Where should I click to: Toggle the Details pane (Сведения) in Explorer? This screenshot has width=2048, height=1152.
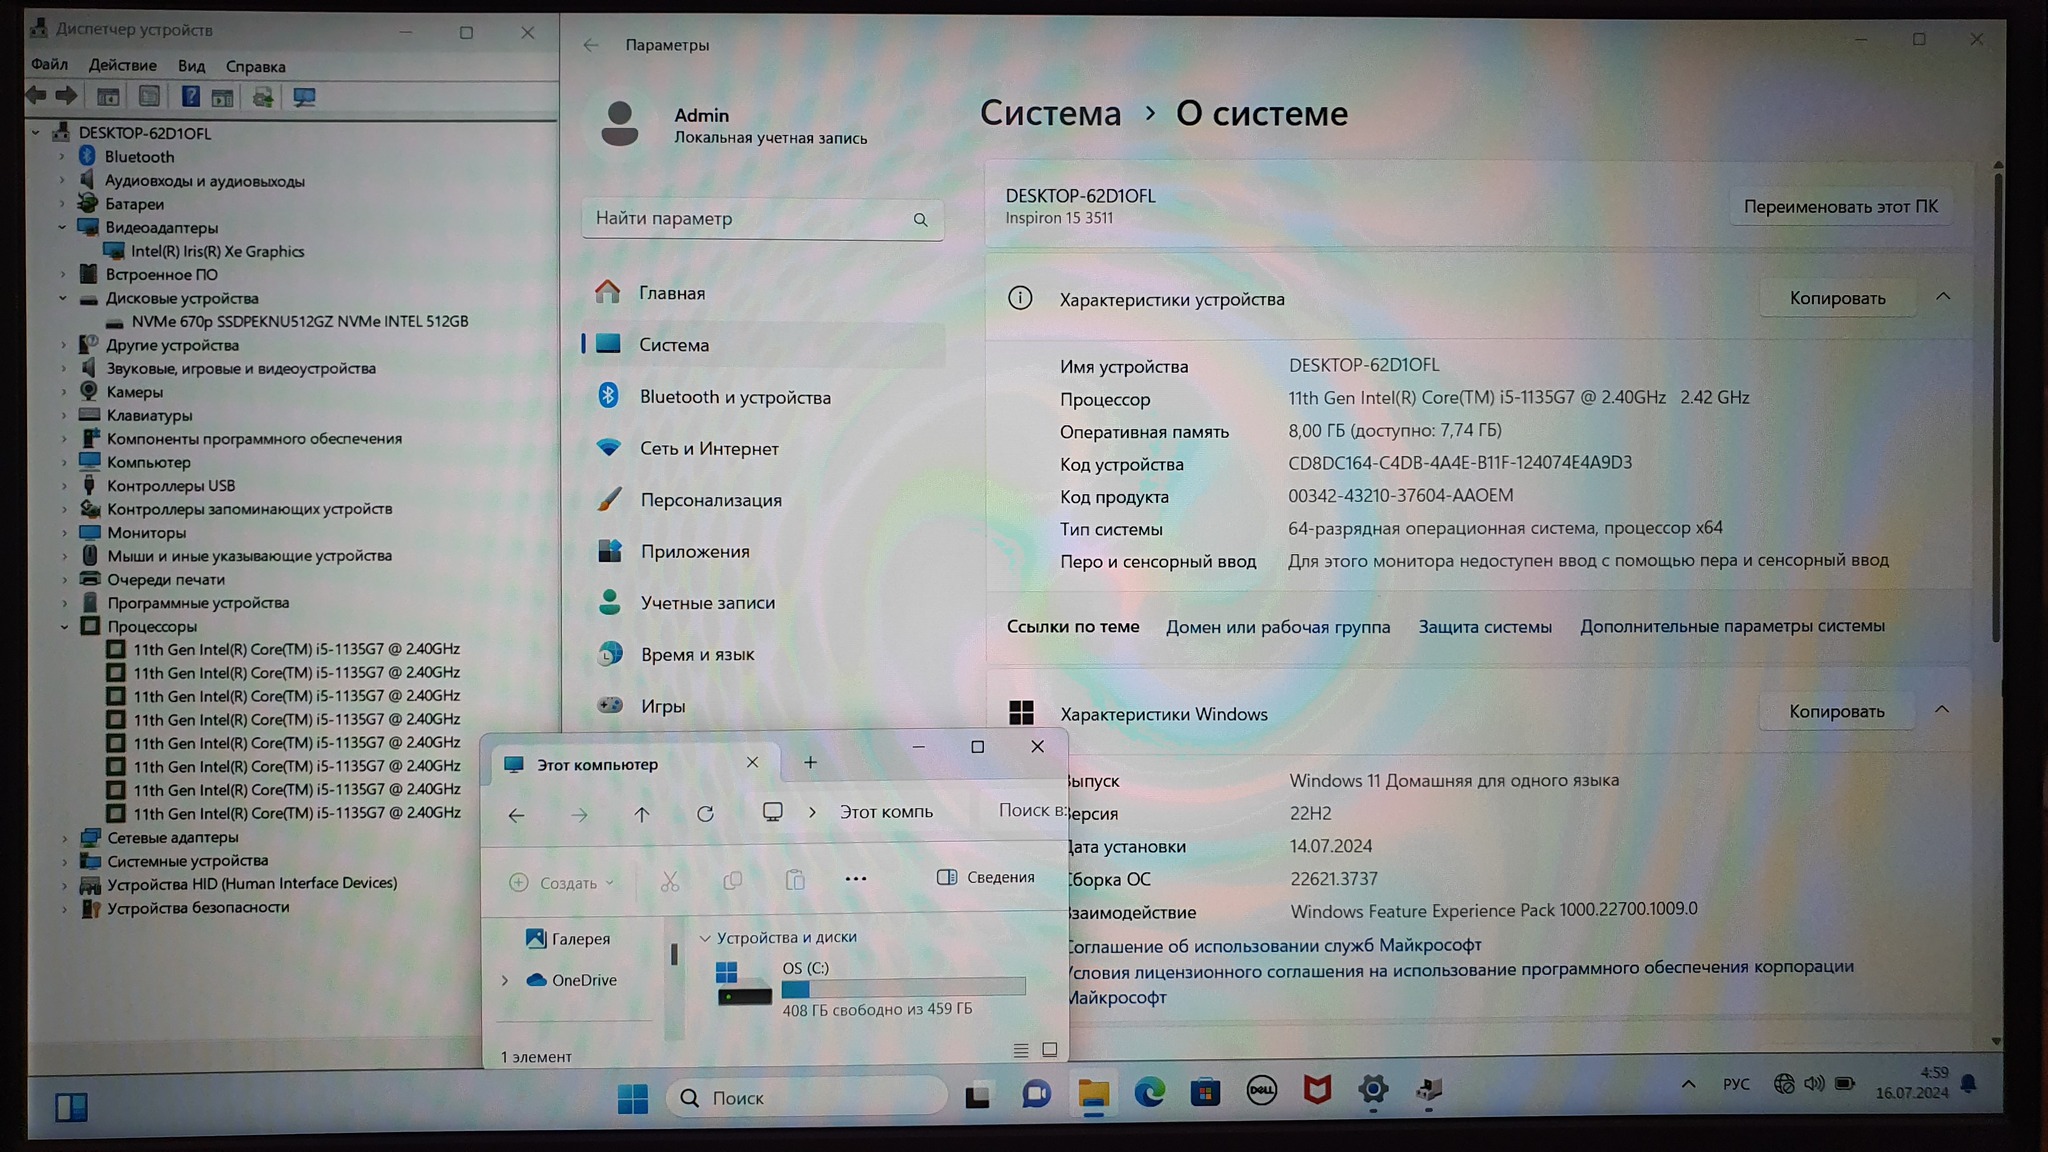(986, 877)
